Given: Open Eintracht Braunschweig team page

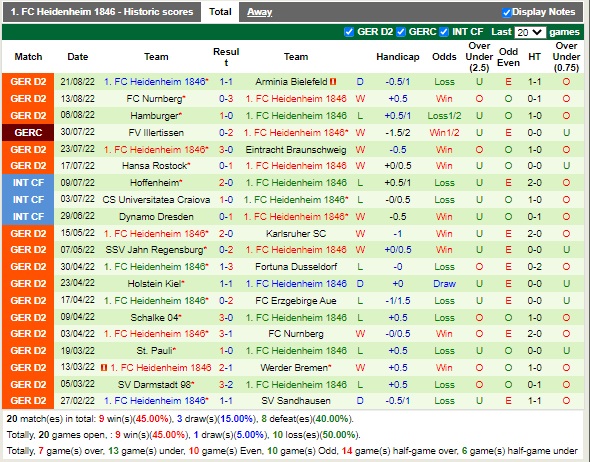Looking at the screenshot, I should 296,150.
